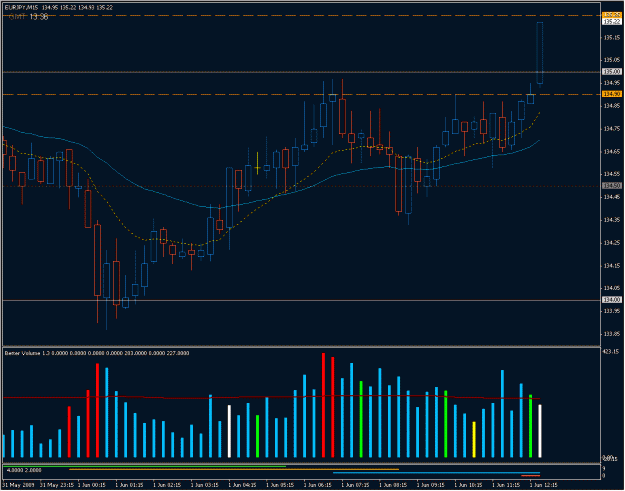Select the 134.00 level price tag
Screen dimensions: 625x491
point(612,300)
